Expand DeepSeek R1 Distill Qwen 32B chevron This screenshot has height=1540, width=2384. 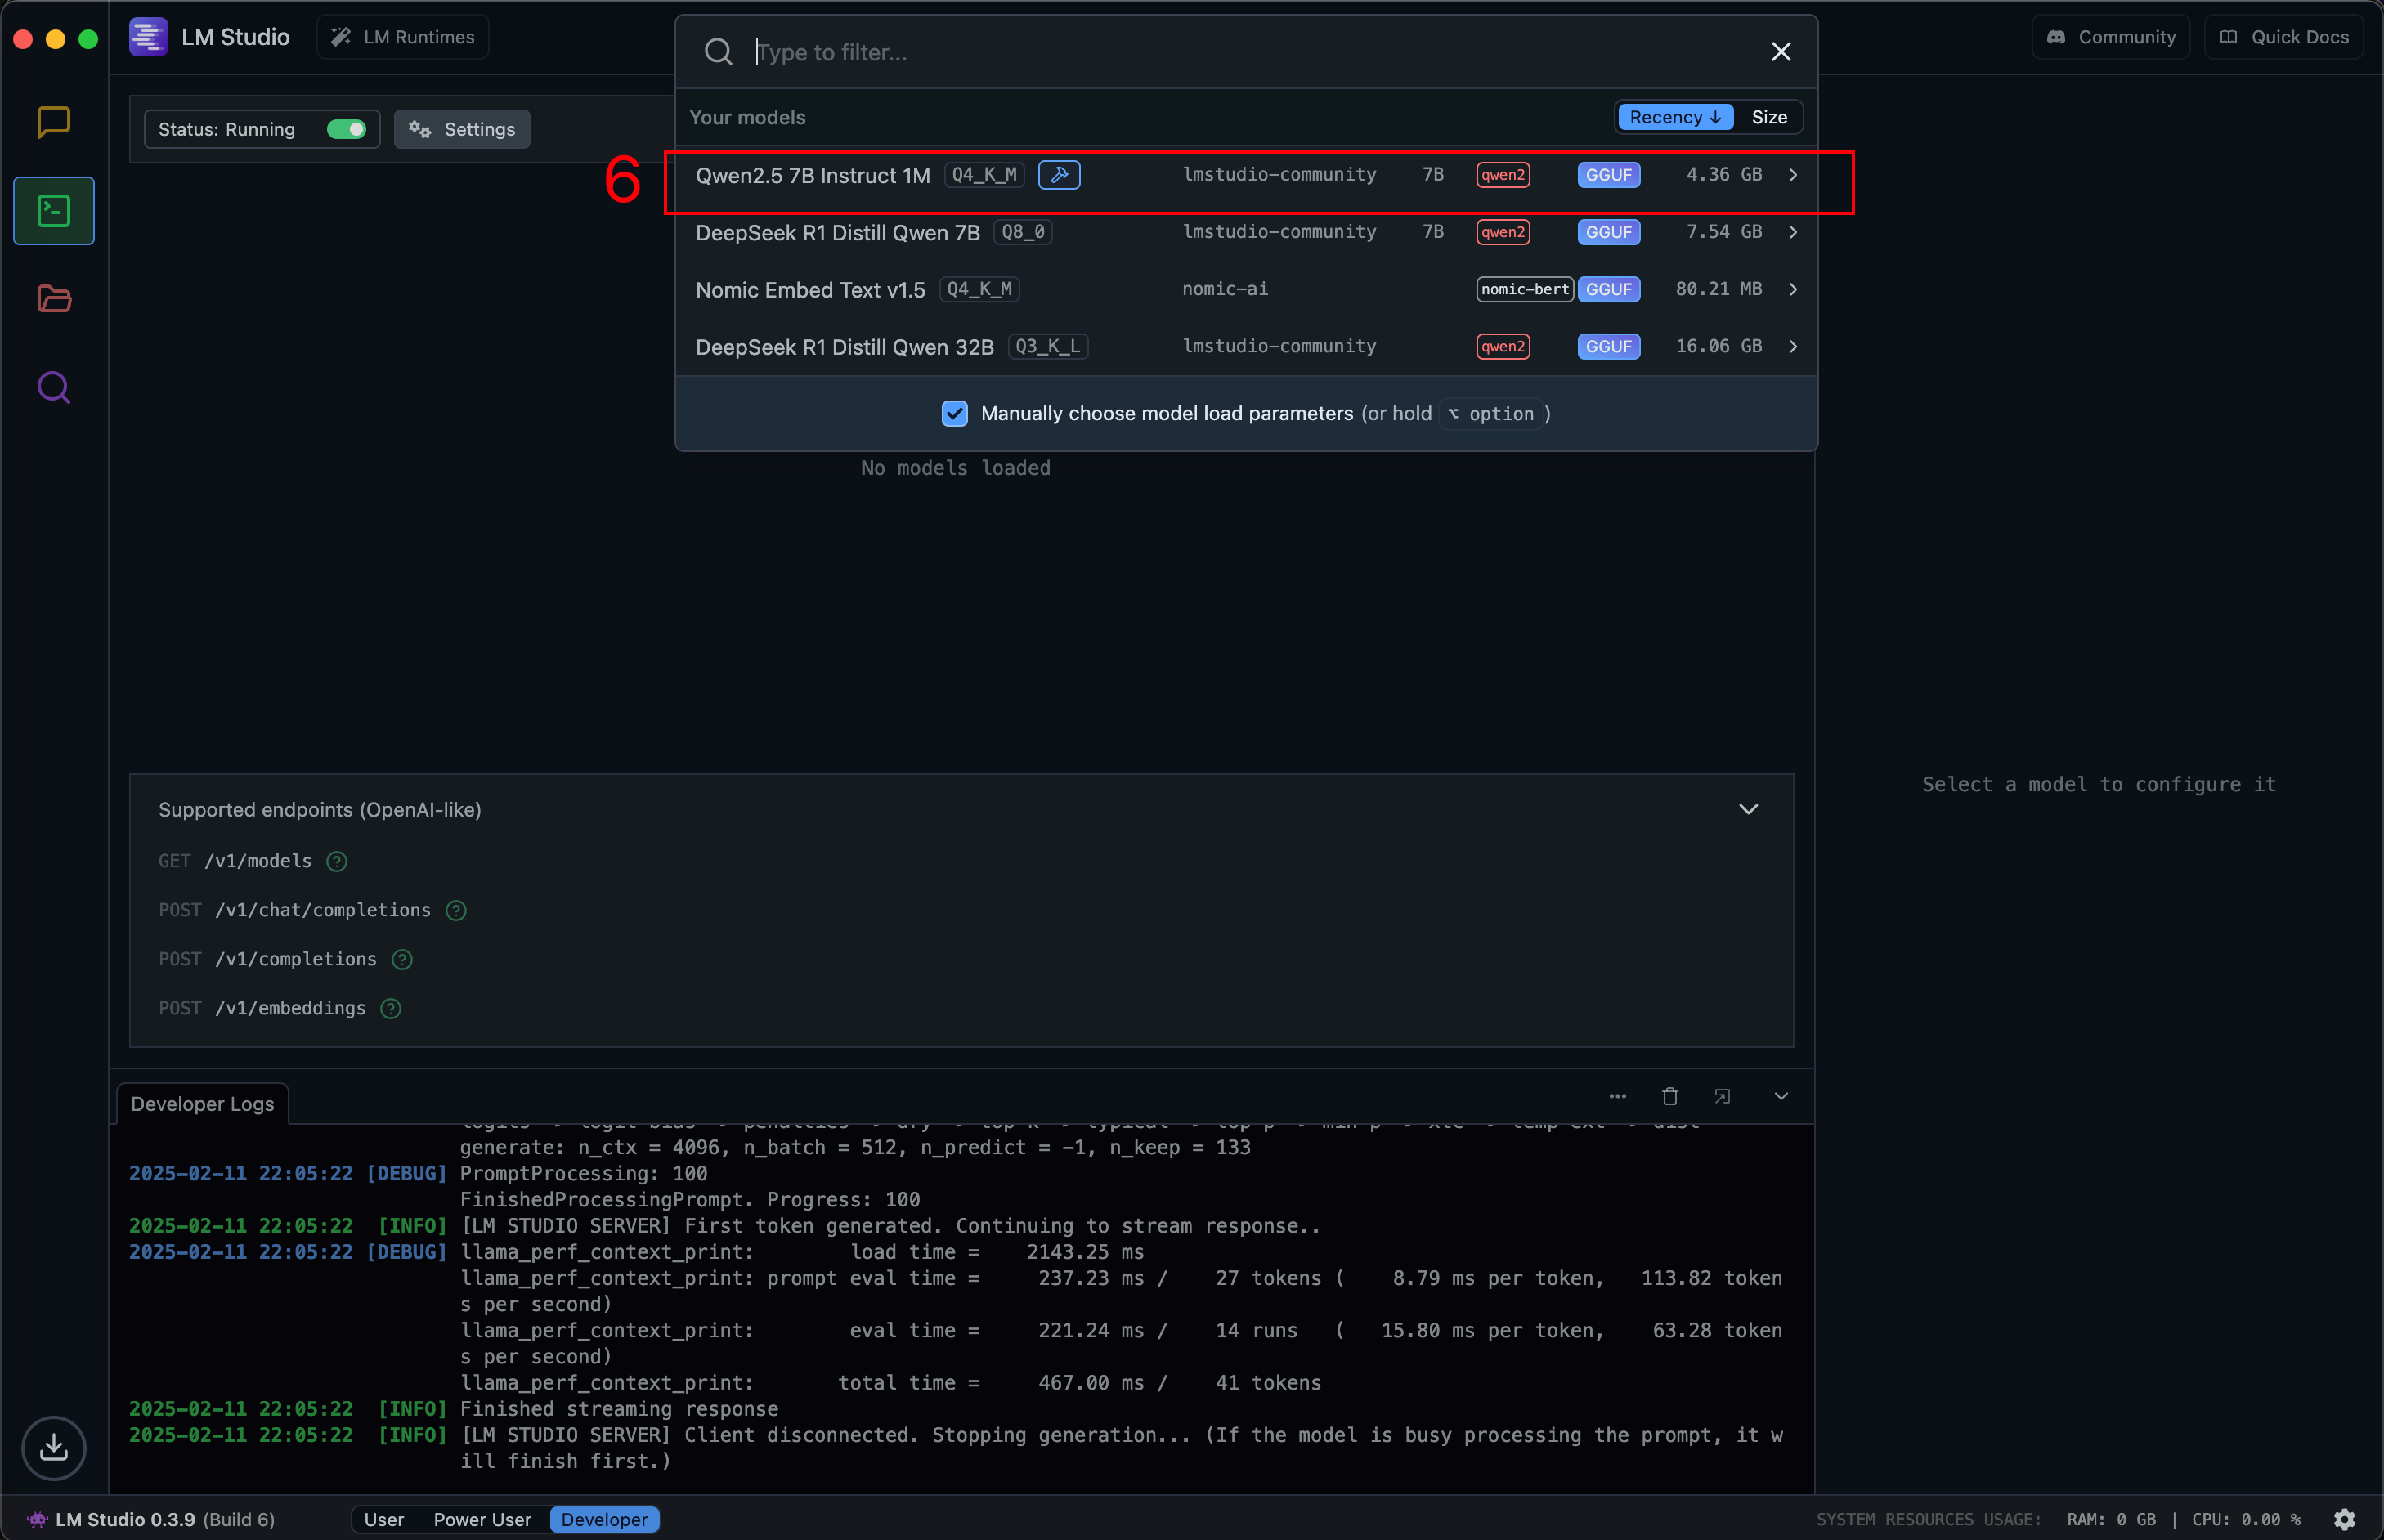pos(1792,346)
